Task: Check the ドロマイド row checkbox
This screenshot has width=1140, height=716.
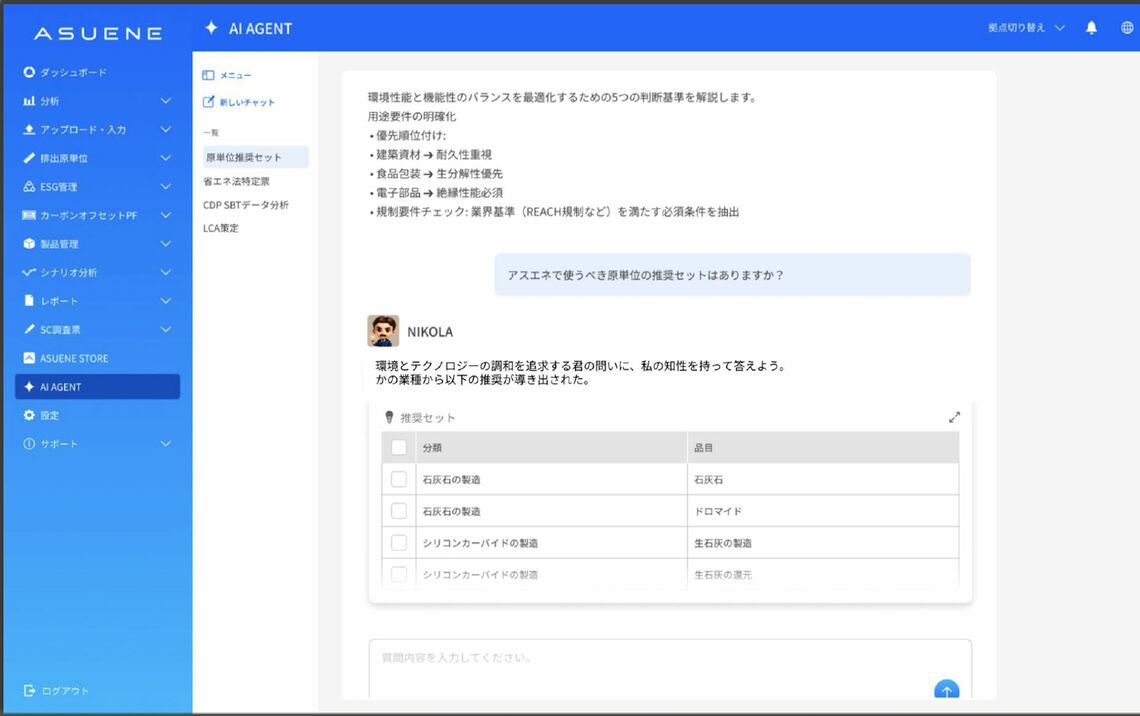Action: coord(399,511)
